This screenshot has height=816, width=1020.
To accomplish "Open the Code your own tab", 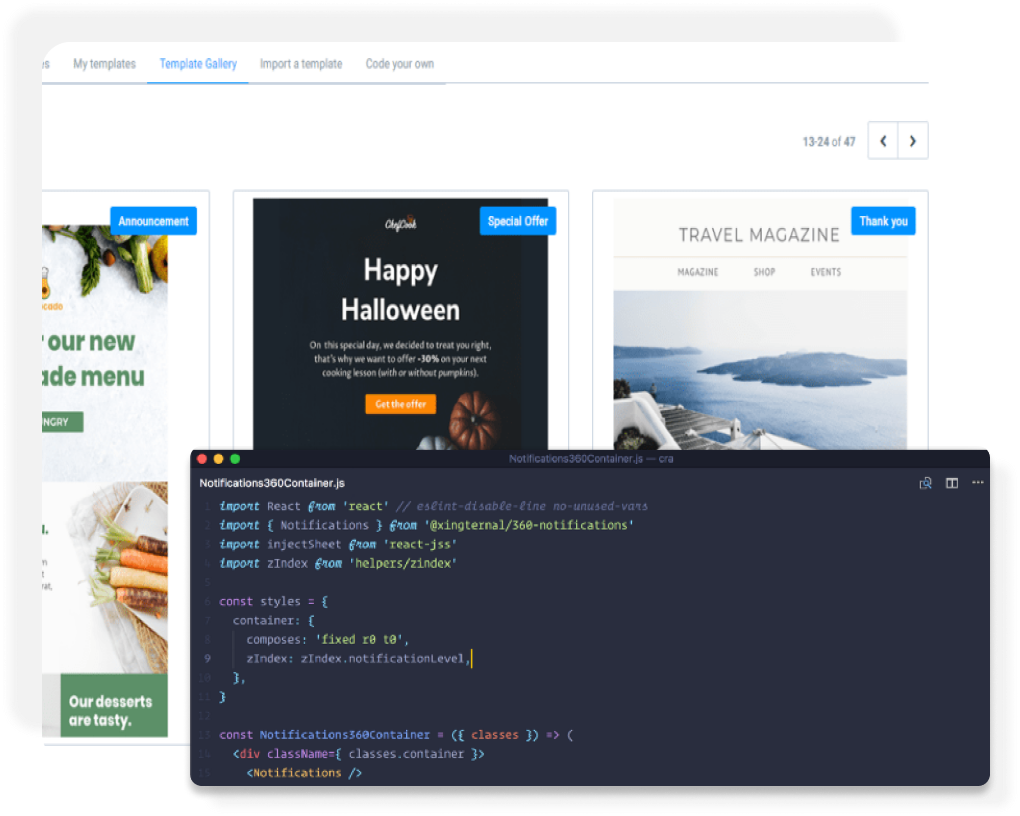I will (399, 64).
